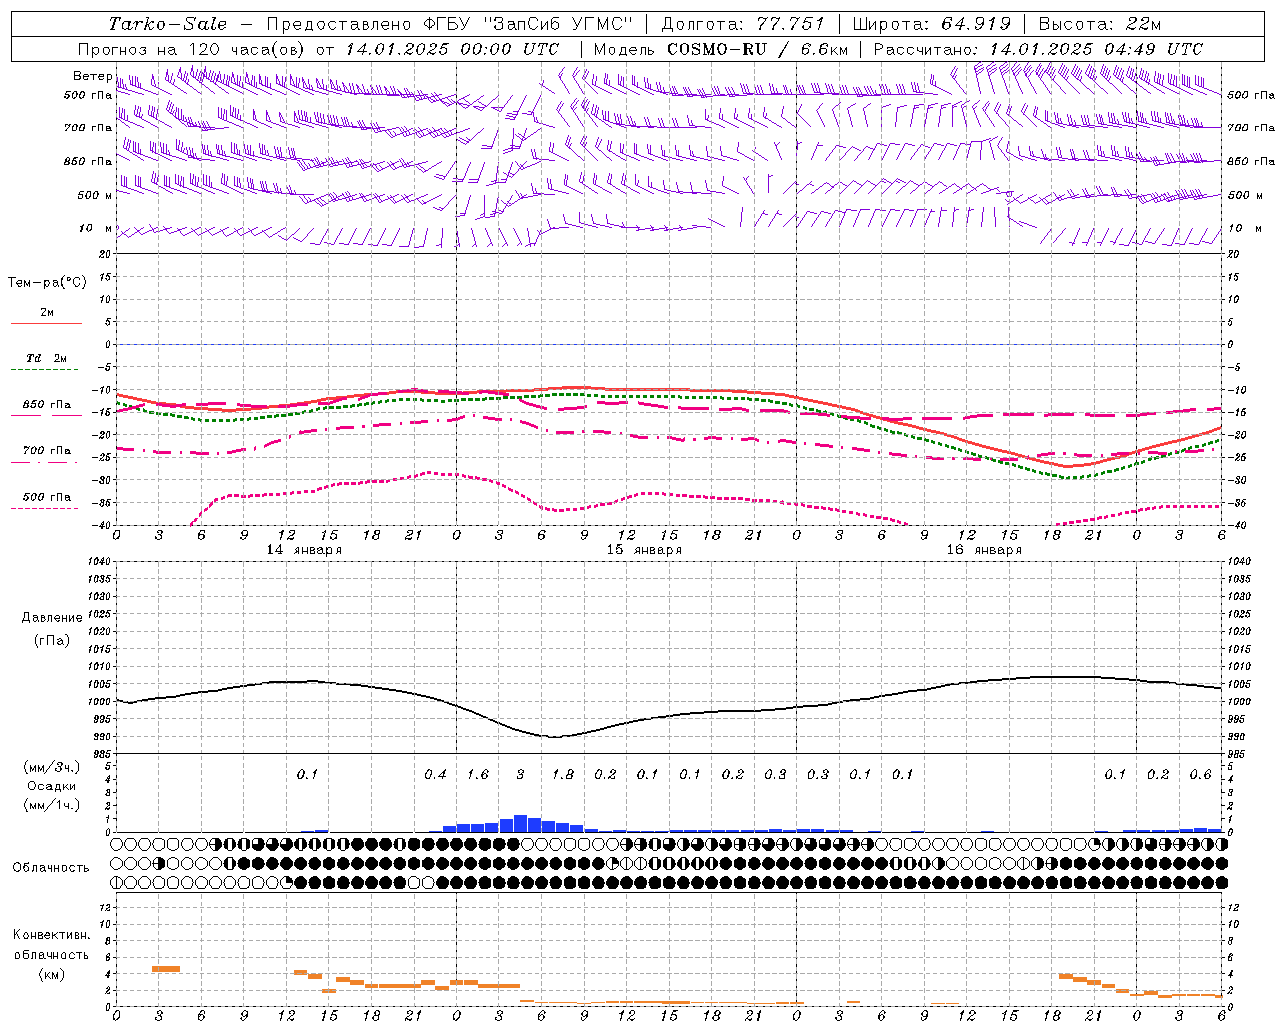Click the (км) convective cloud unit label
The width and height of the screenshot is (1280, 1024).
coord(52,974)
